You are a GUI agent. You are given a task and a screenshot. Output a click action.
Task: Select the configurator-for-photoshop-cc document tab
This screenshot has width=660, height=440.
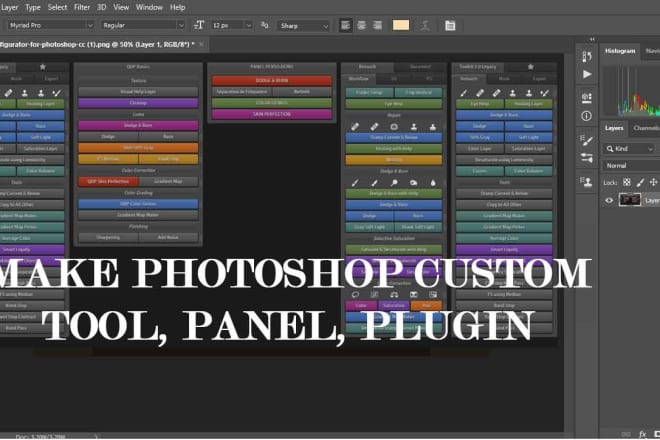97,44
